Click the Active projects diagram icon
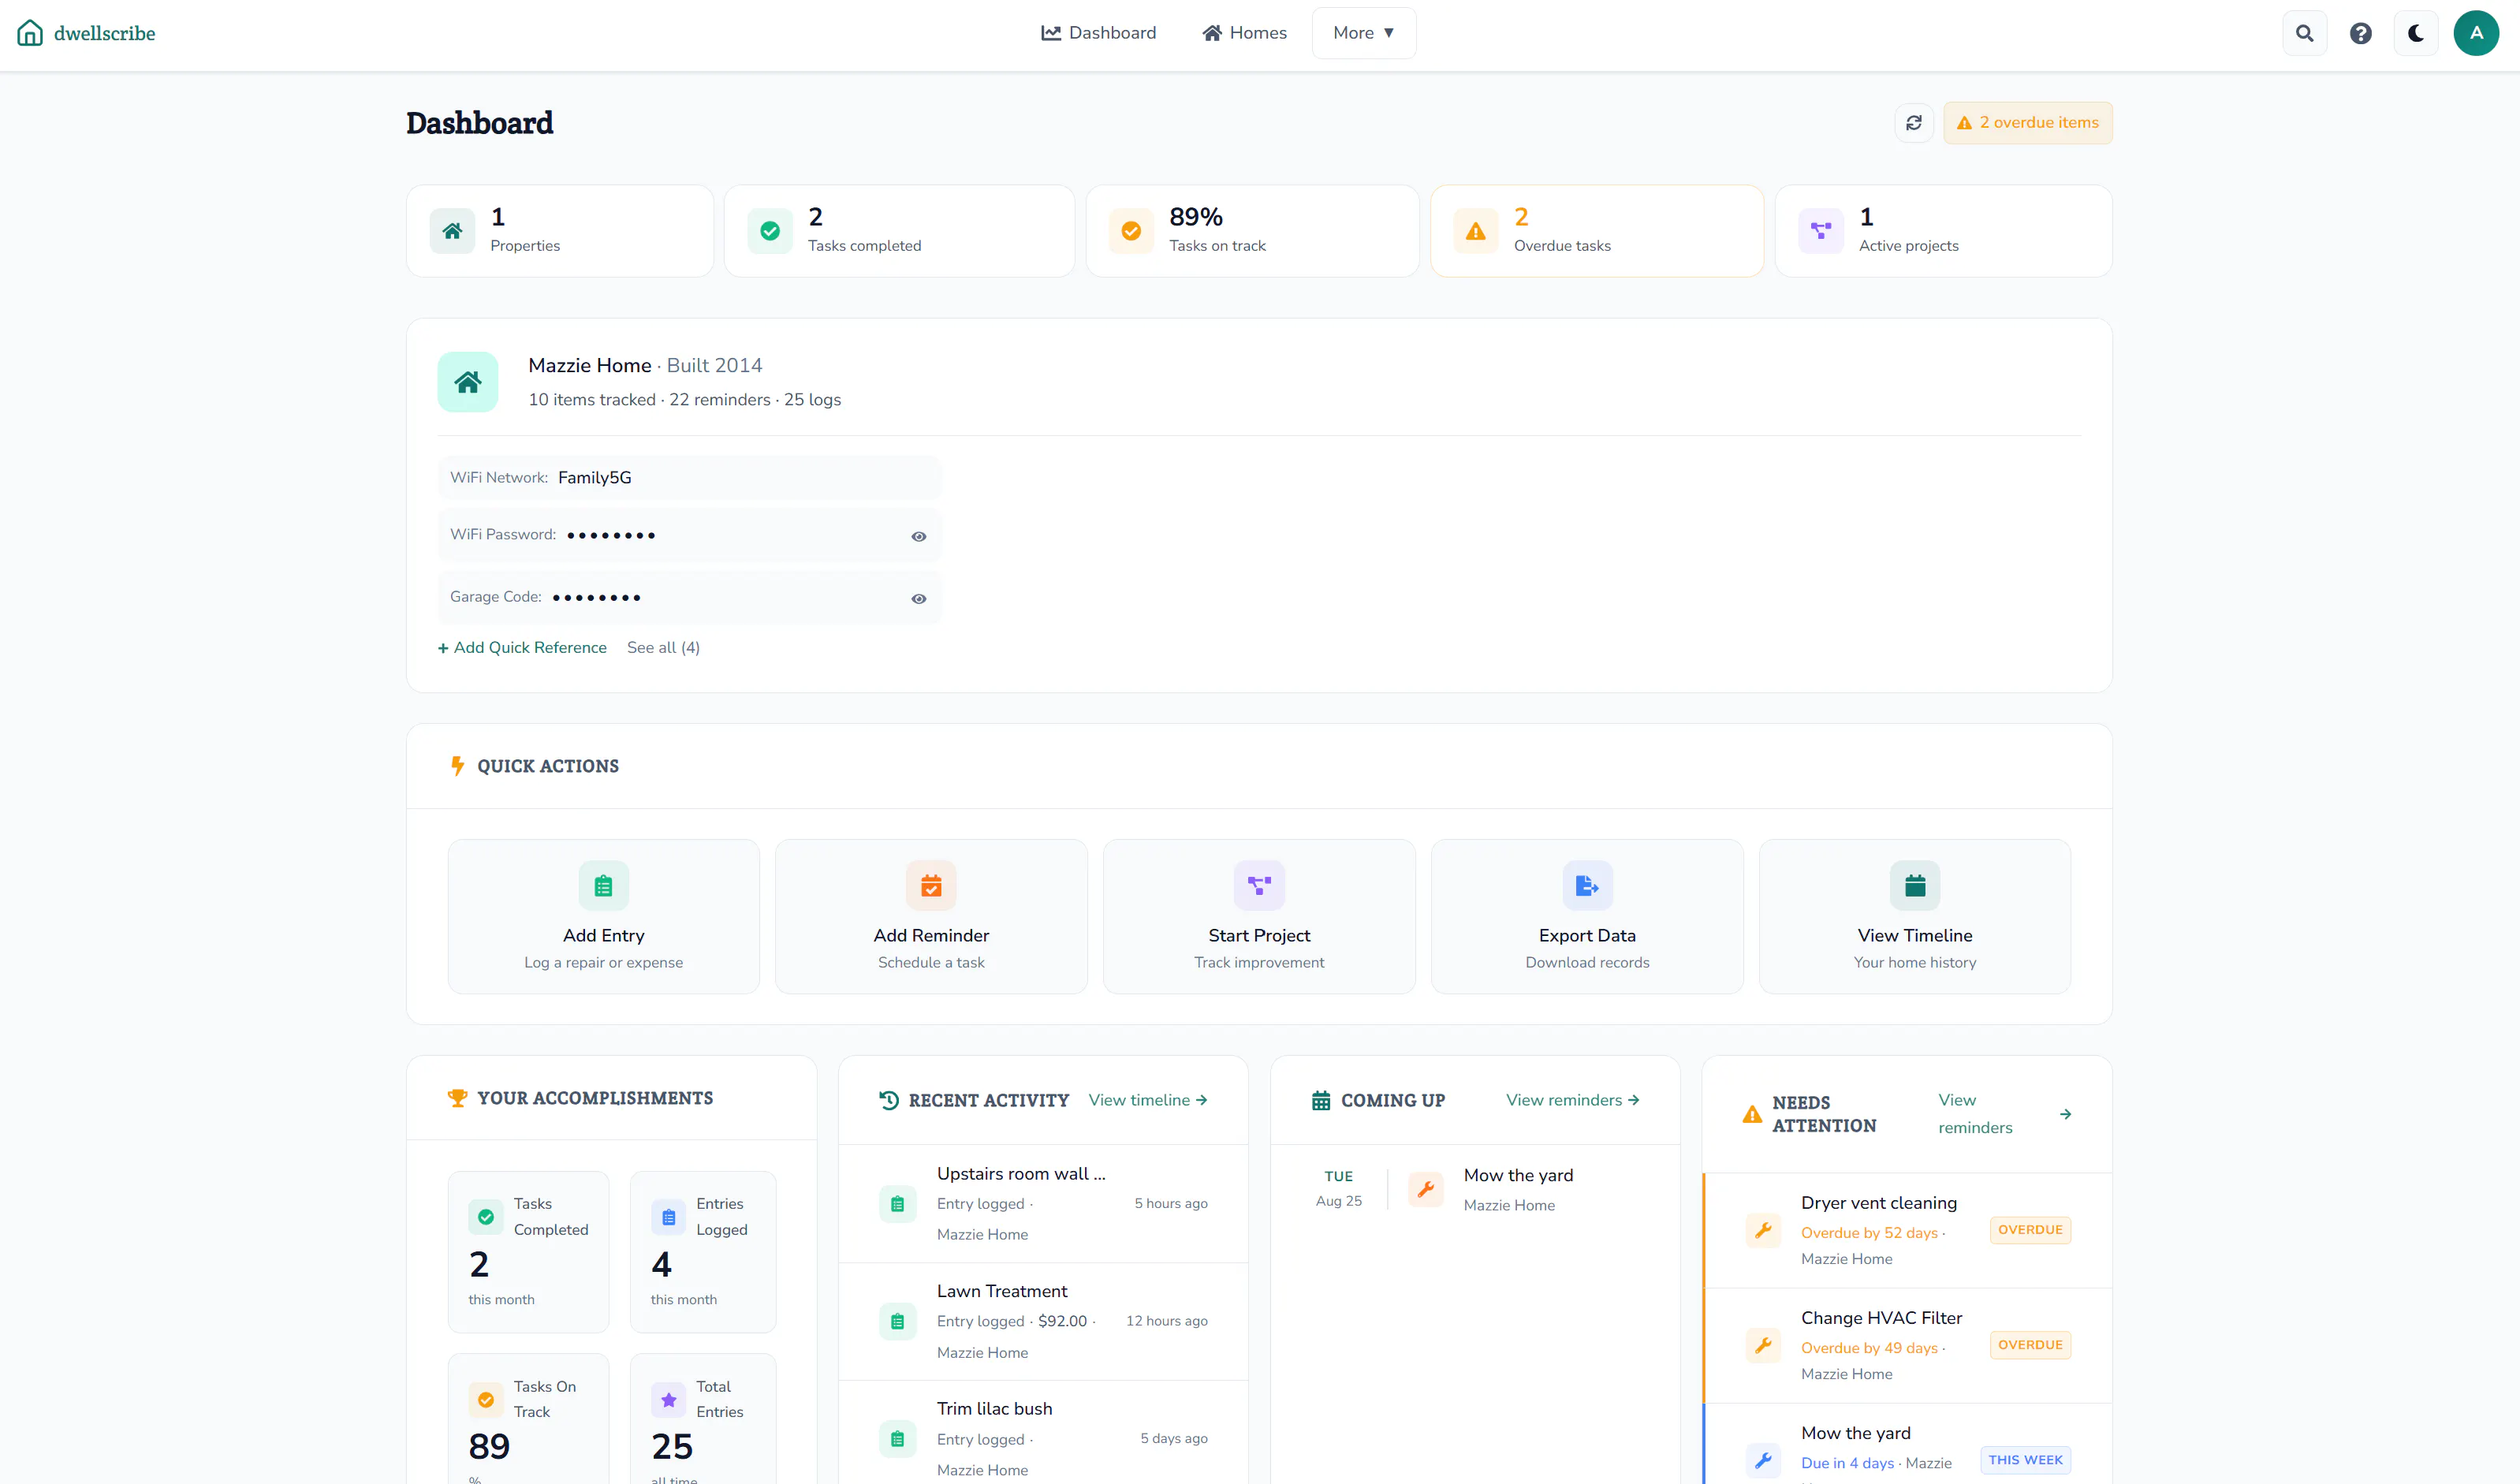Image resolution: width=2520 pixels, height=1484 pixels. 1821,231
